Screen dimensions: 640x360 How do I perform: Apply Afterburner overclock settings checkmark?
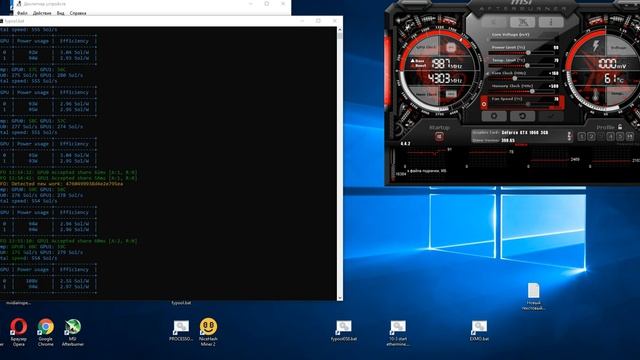(x=551, y=116)
